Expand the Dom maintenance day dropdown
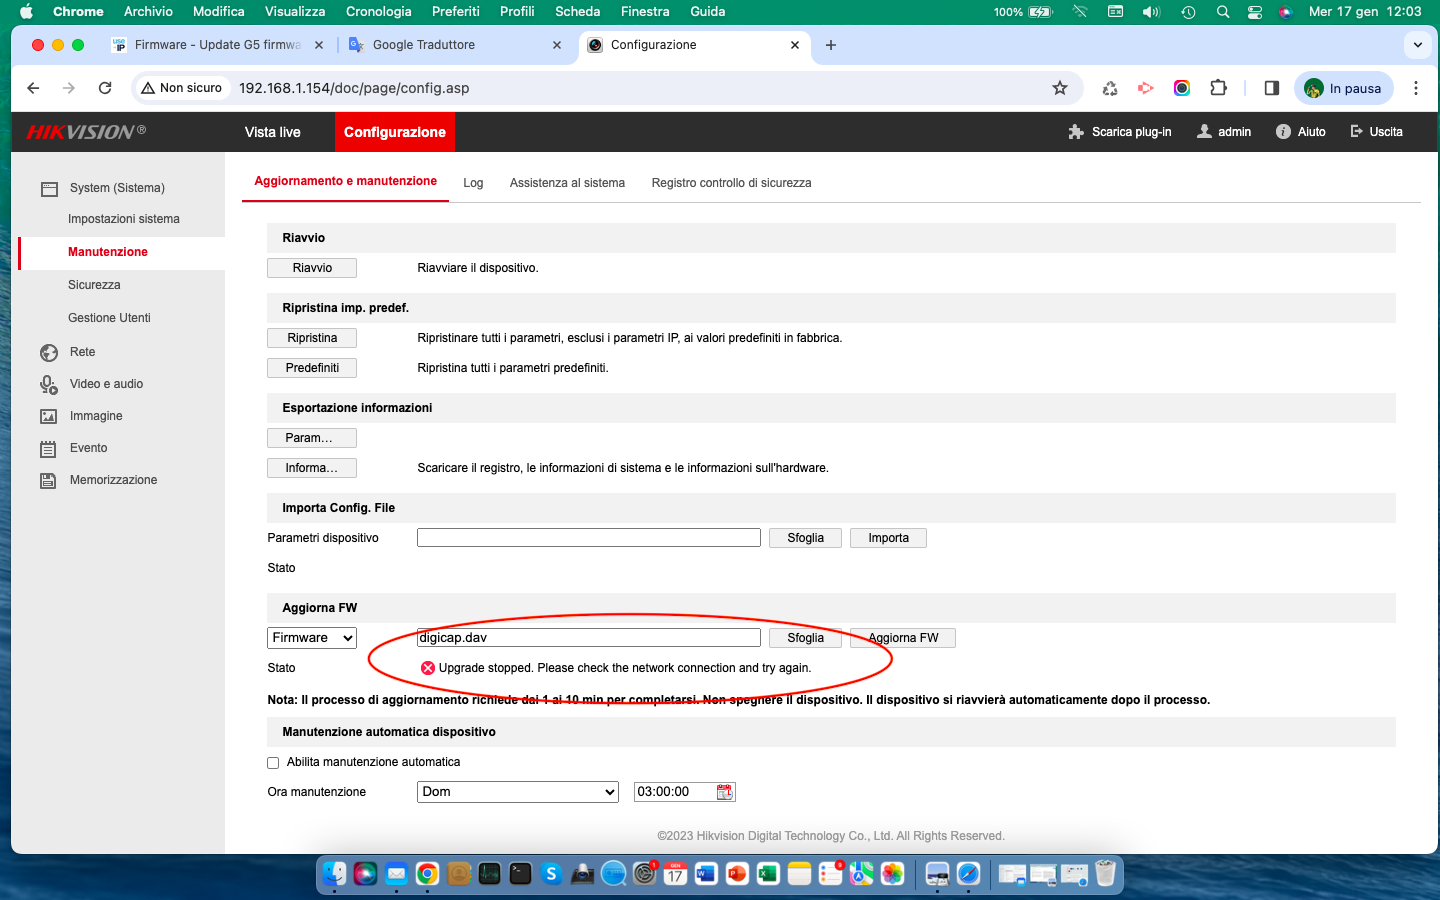 [x=517, y=792]
